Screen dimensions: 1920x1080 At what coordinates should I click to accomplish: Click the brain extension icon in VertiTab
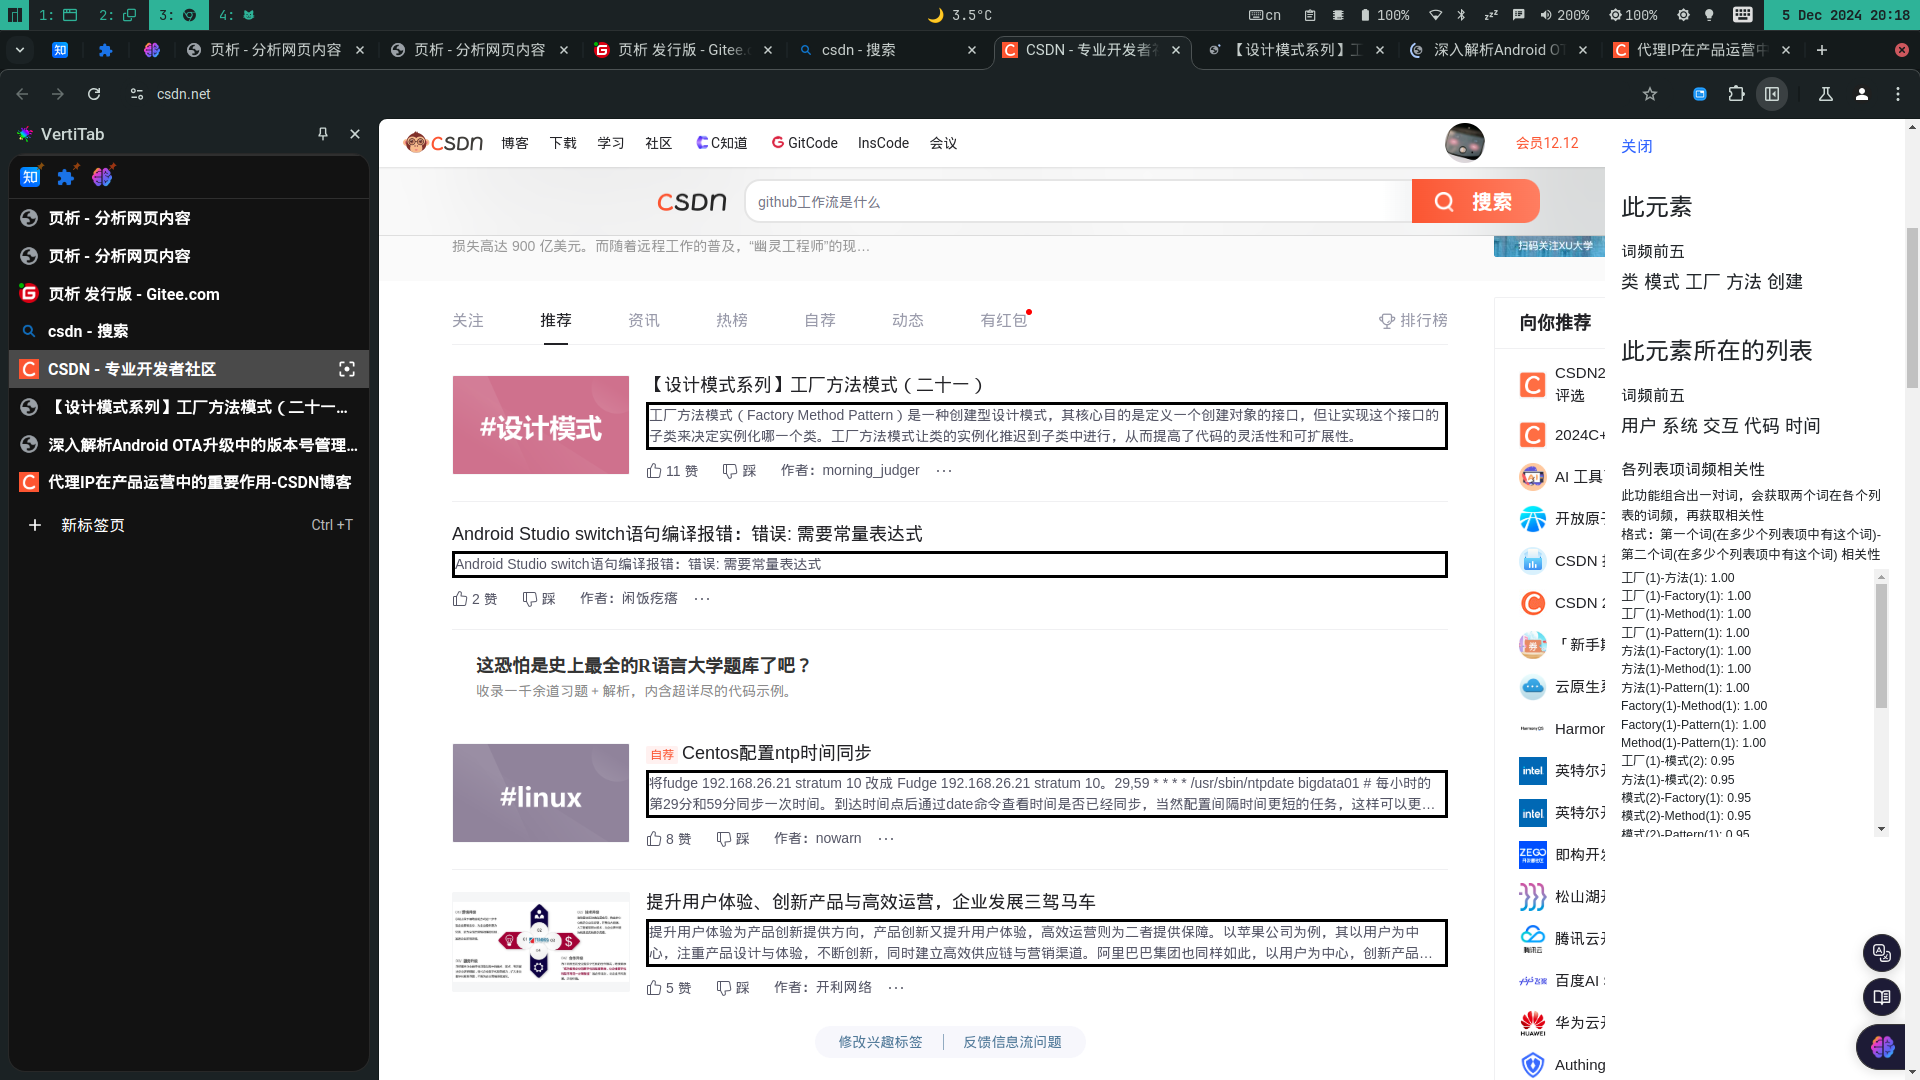click(102, 177)
